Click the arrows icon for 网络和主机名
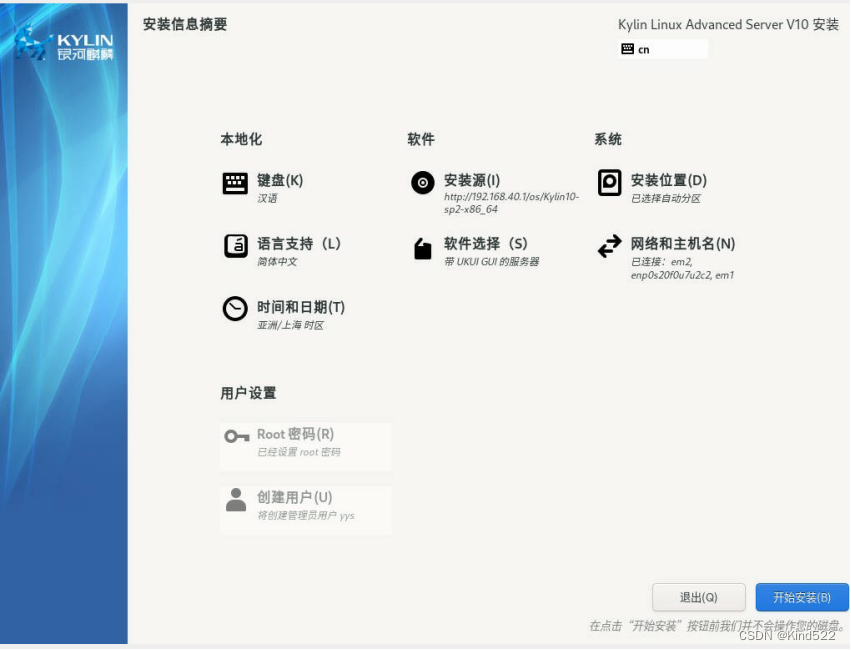 (x=609, y=246)
